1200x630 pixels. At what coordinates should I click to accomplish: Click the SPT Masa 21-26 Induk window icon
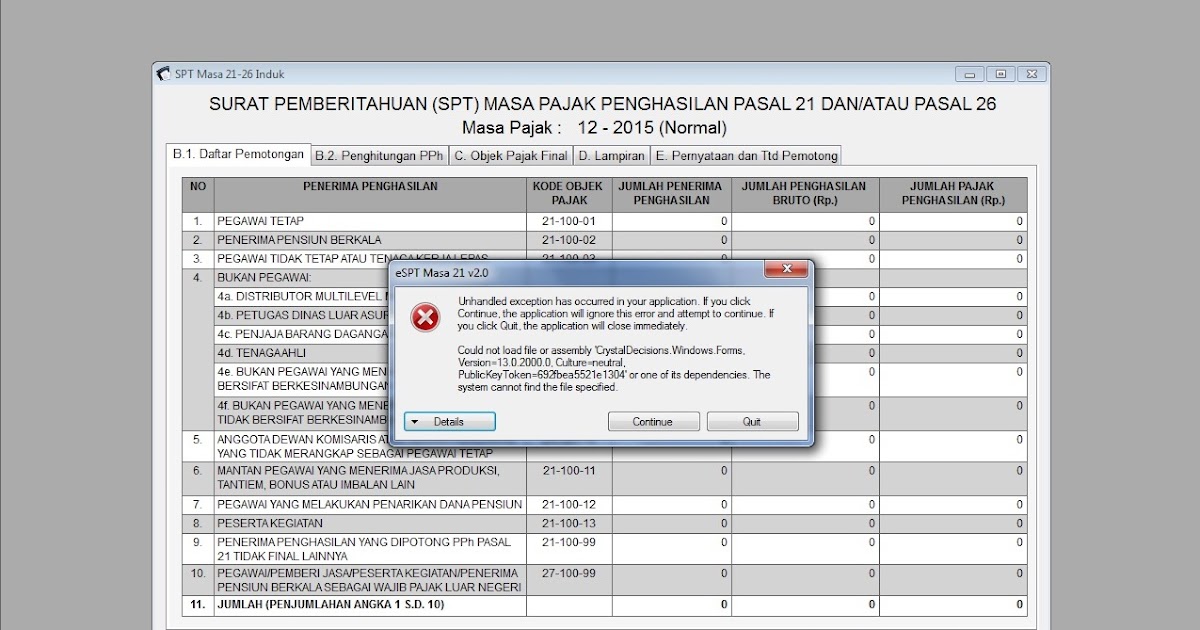[164, 73]
